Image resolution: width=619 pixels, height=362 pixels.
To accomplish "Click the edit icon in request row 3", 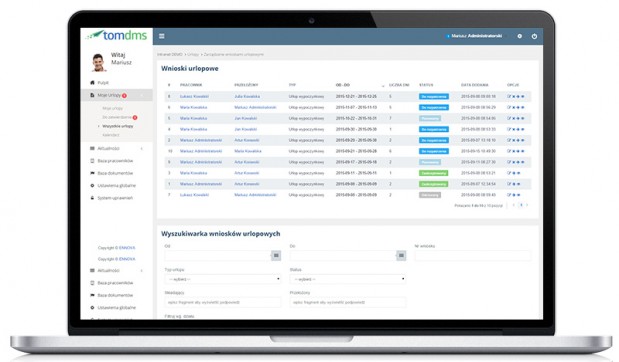I will coord(509,173).
